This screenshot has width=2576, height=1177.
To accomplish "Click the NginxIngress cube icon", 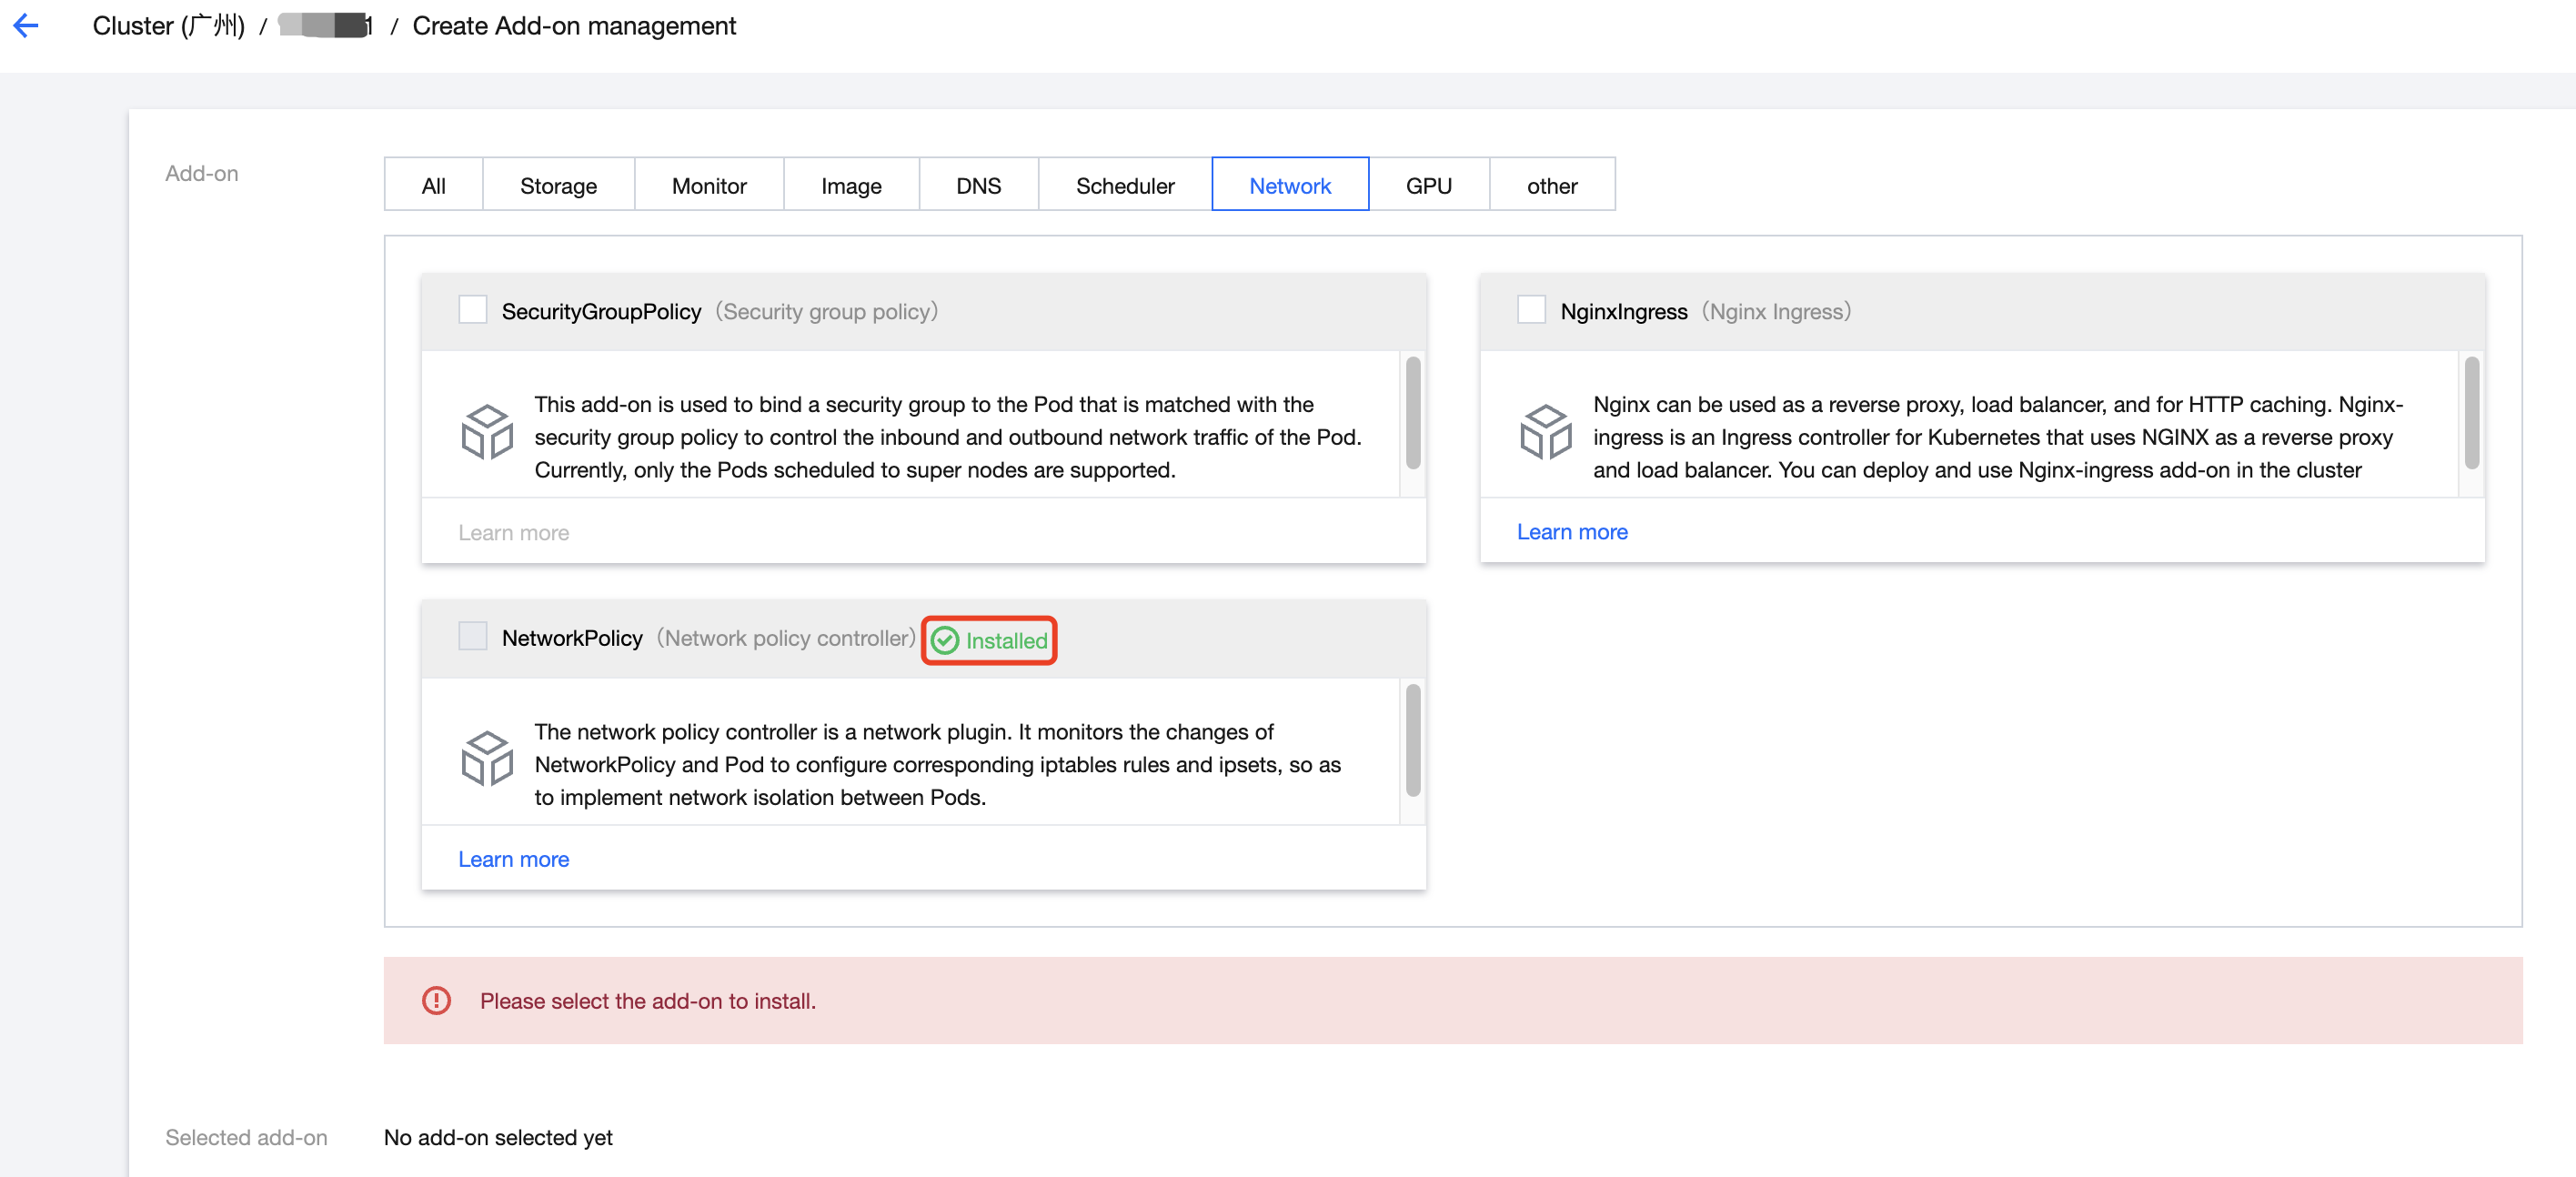I will [1545, 432].
